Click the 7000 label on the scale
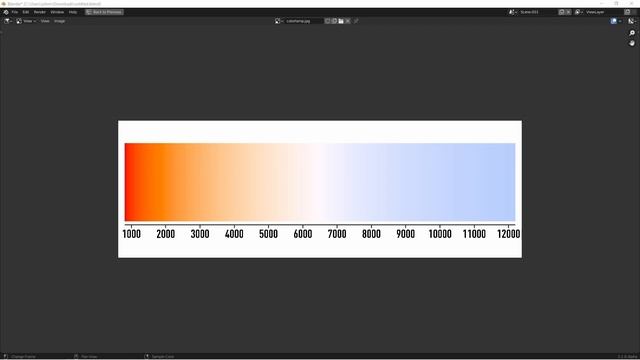The height and width of the screenshot is (360, 640). 337,234
